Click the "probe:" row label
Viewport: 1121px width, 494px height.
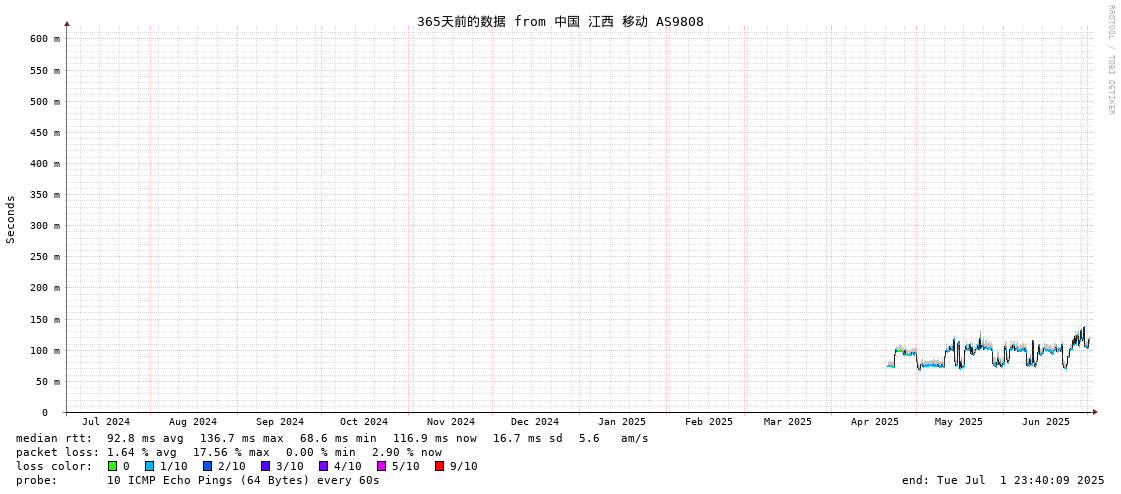(x=36, y=480)
